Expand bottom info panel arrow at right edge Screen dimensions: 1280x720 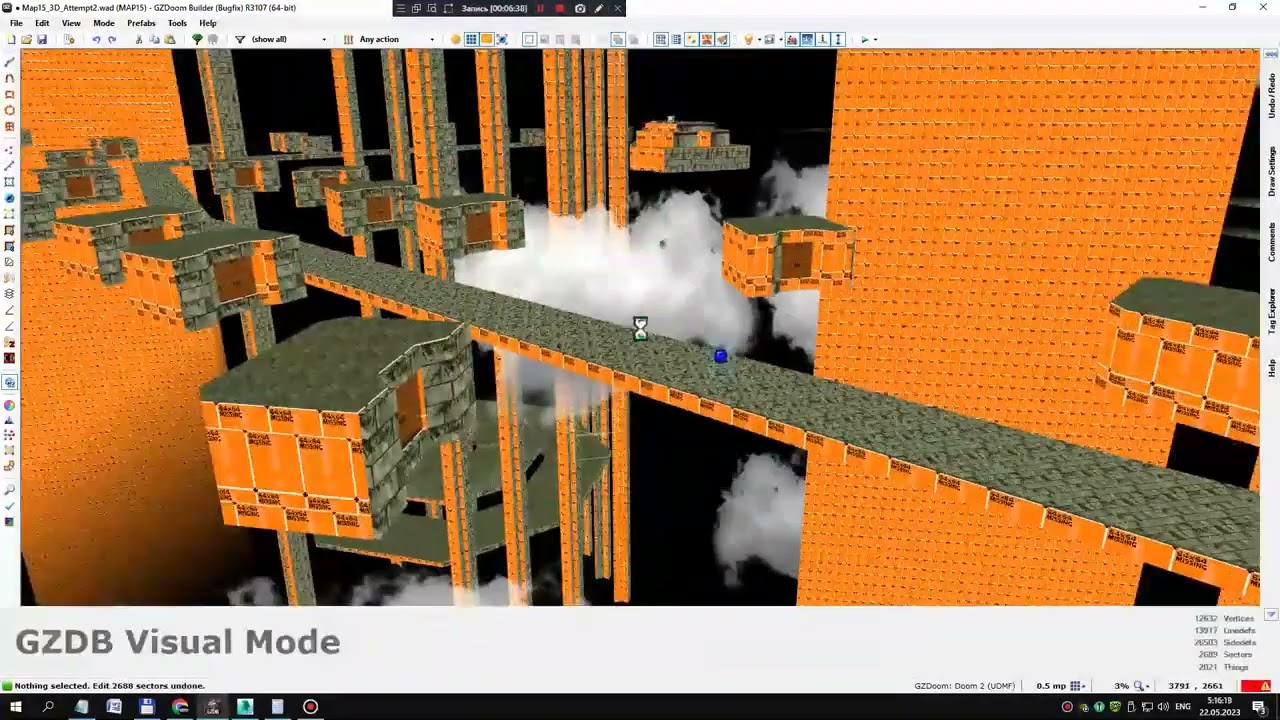[x=1271, y=615]
